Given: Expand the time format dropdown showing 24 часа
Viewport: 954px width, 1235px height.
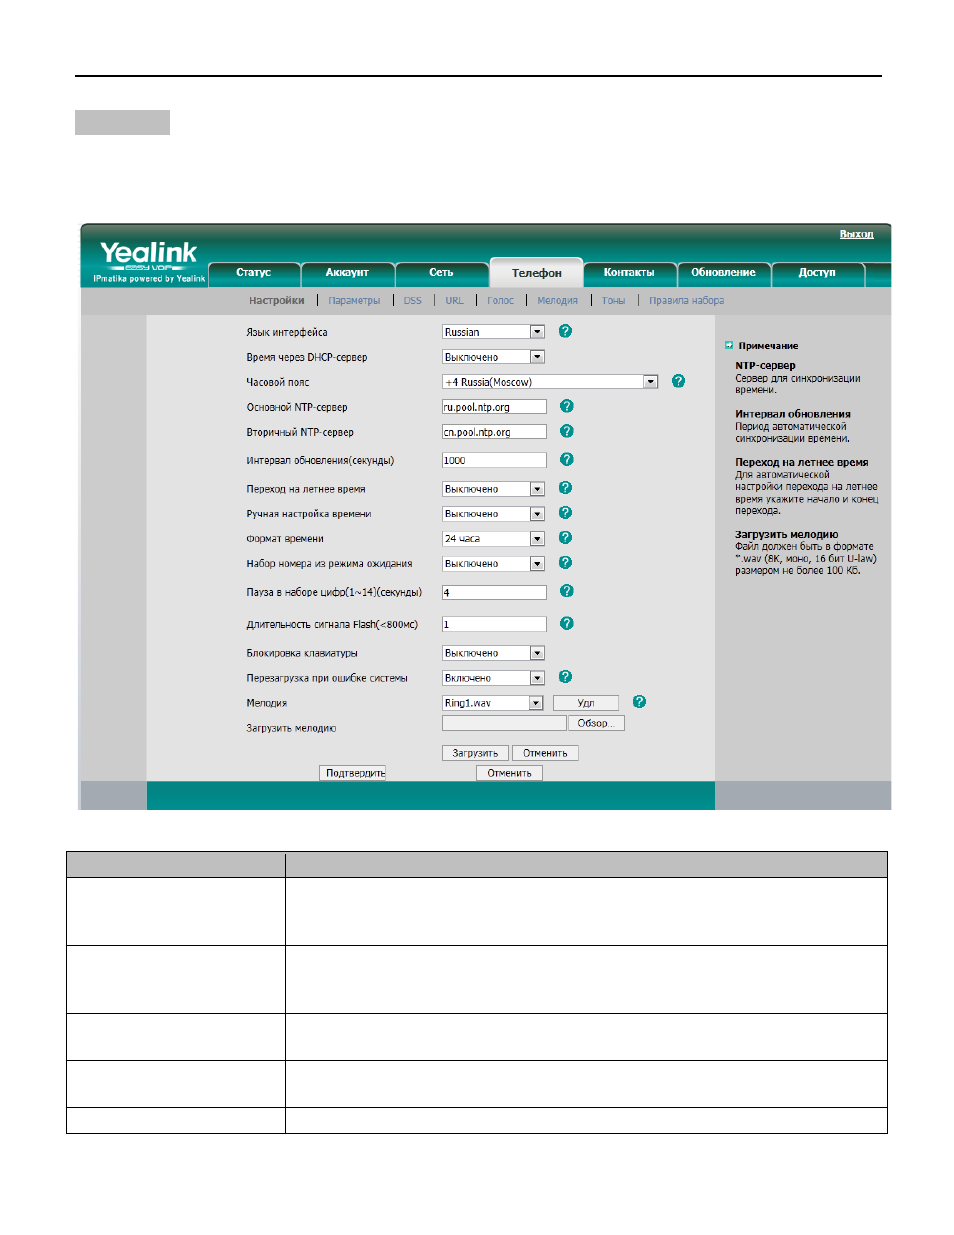Looking at the screenshot, I should click(493, 539).
